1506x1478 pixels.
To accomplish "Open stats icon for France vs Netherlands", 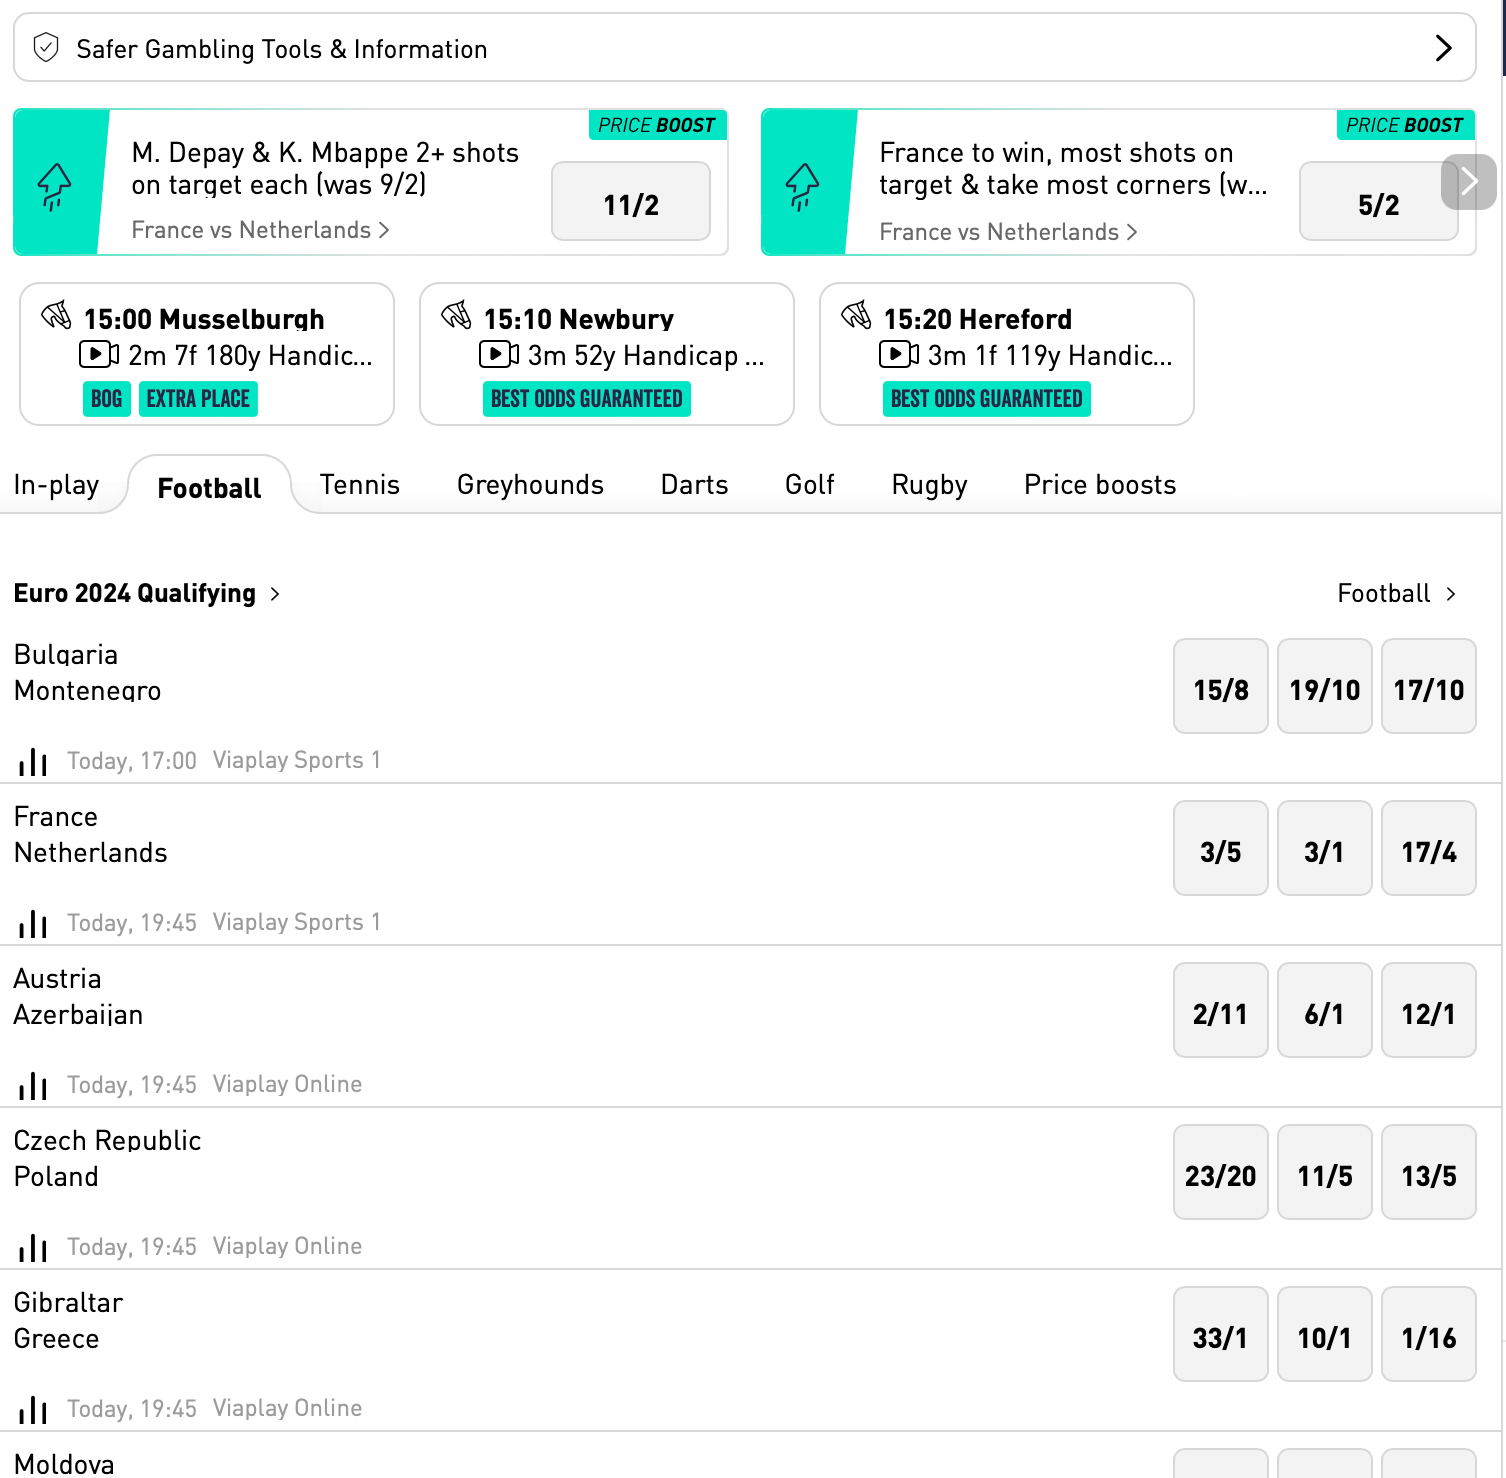I will click(33, 923).
